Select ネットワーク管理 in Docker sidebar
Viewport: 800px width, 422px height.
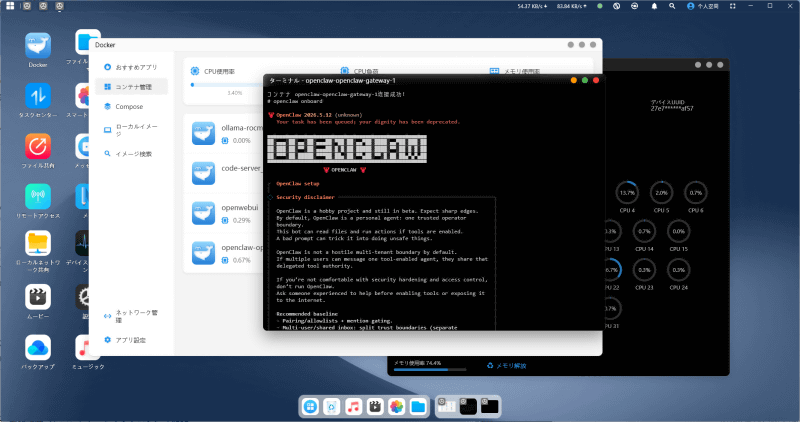pyautogui.click(x=131, y=316)
